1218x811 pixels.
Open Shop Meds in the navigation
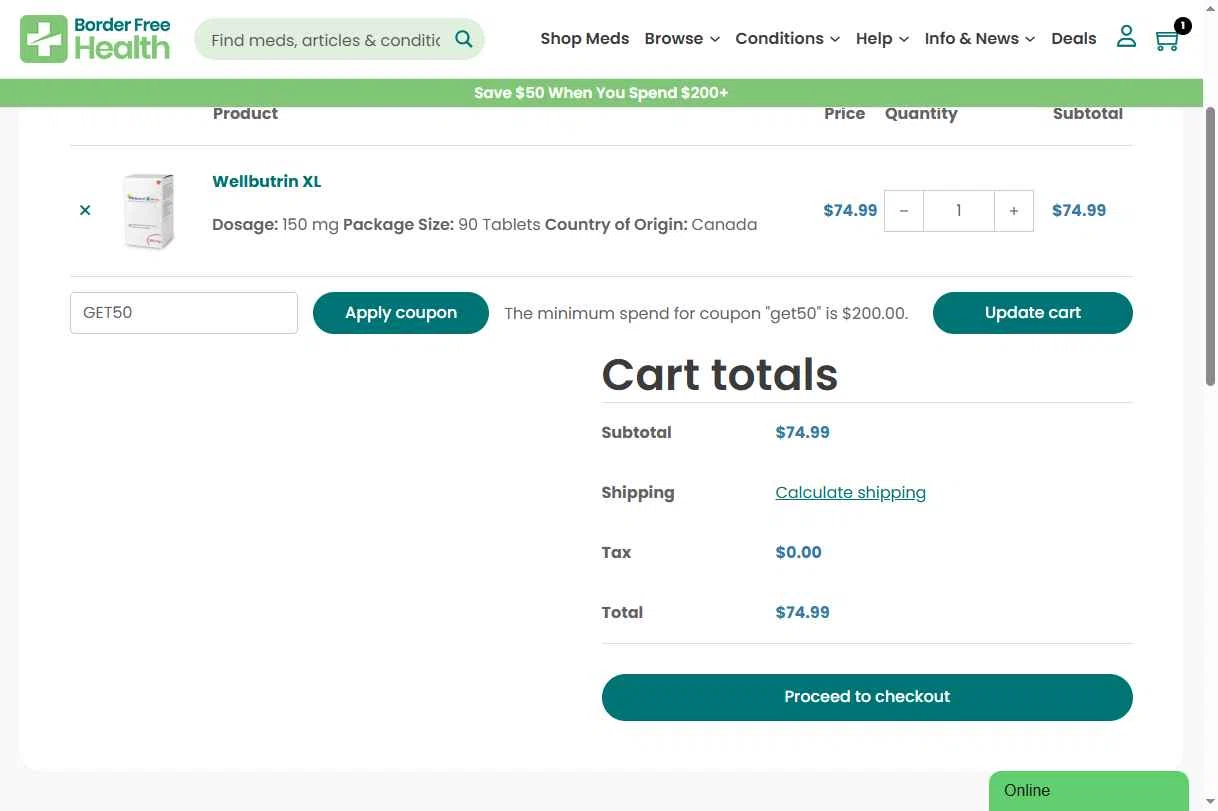pyautogui.click(x=585, y=39)
